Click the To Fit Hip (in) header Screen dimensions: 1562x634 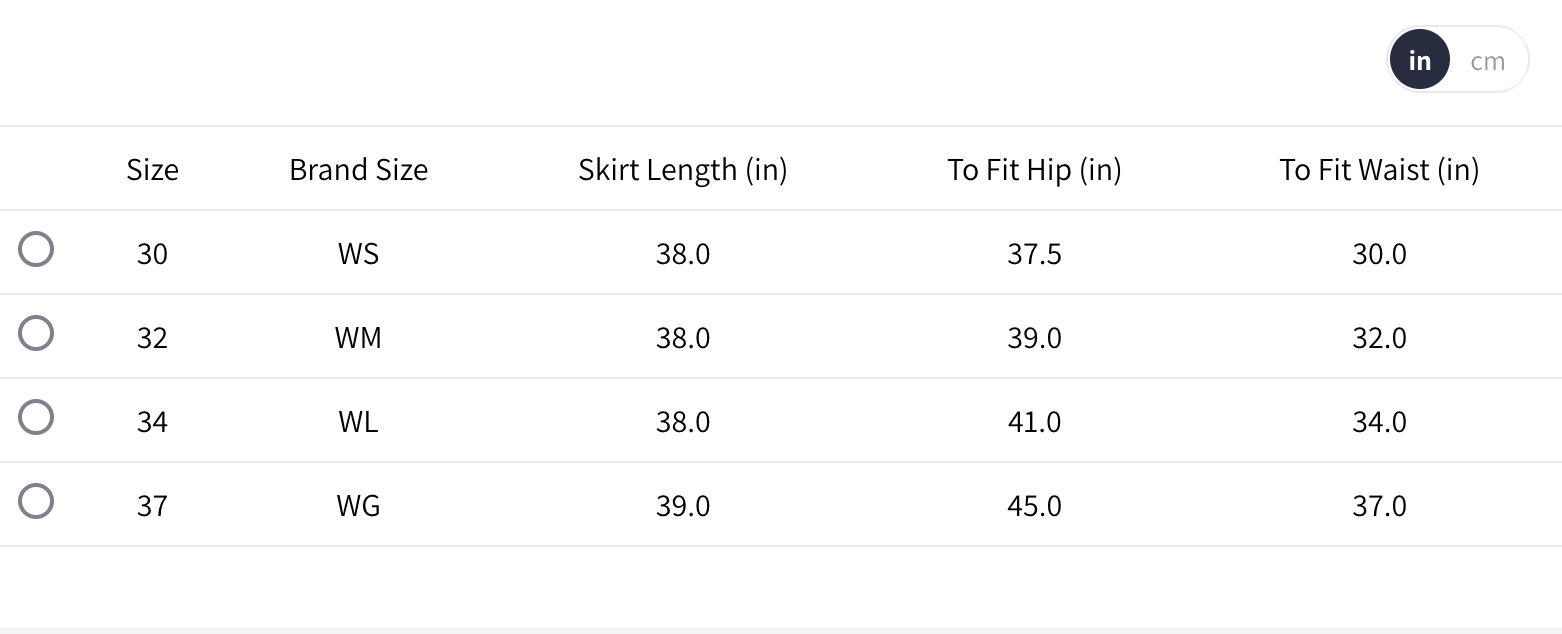[x=1034, y=170]
